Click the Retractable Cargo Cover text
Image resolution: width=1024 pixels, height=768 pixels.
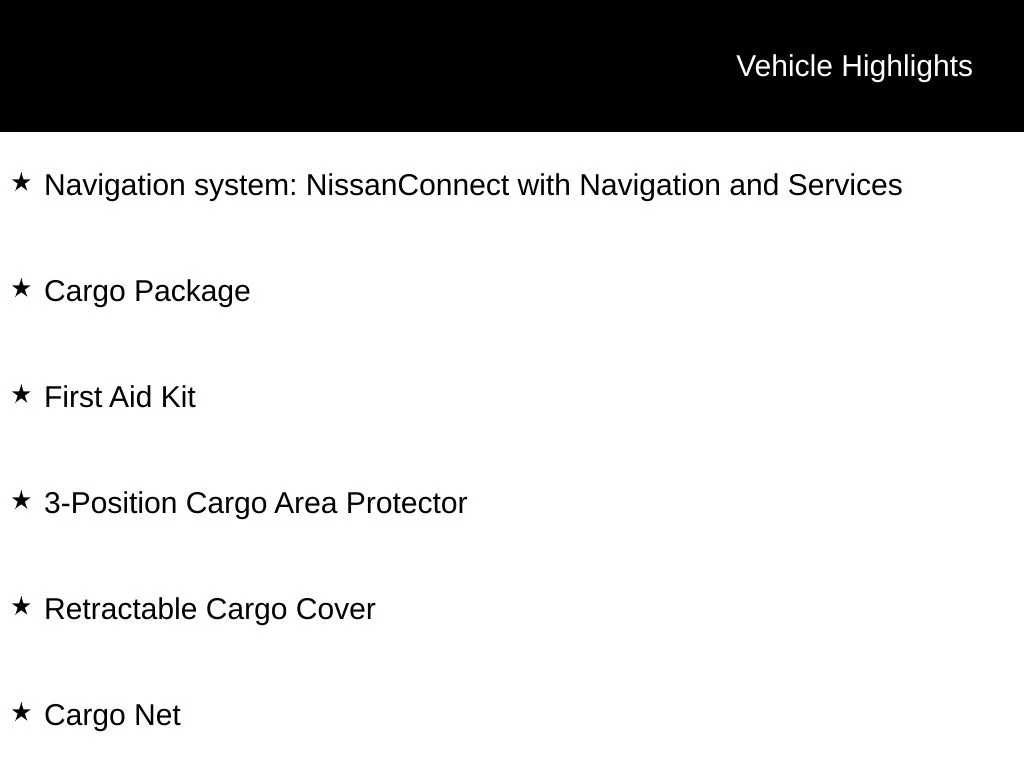210,609
